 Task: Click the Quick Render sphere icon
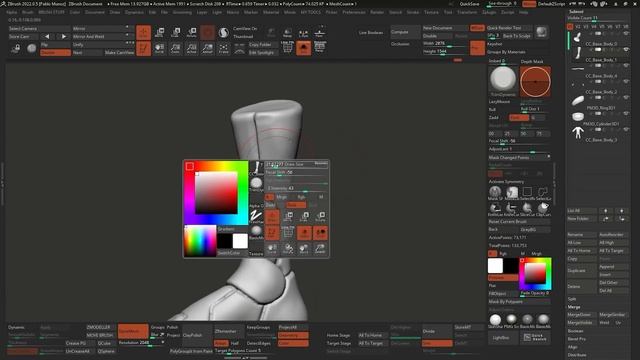542,32
